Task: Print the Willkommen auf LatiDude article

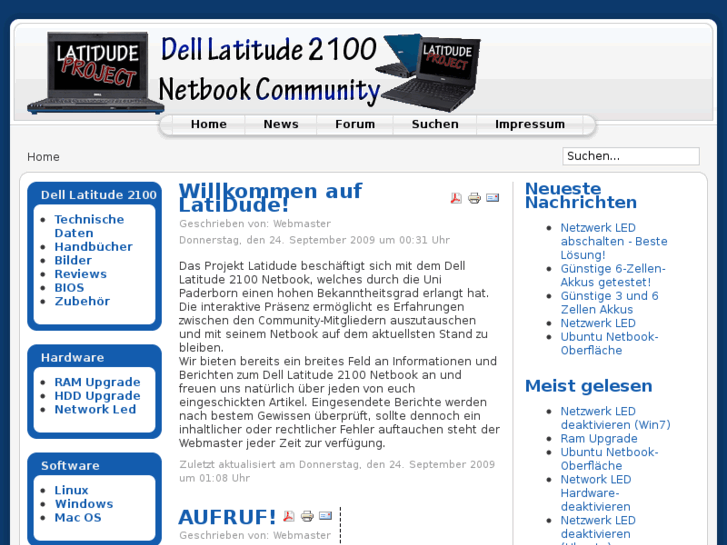Action: (474, 198)
